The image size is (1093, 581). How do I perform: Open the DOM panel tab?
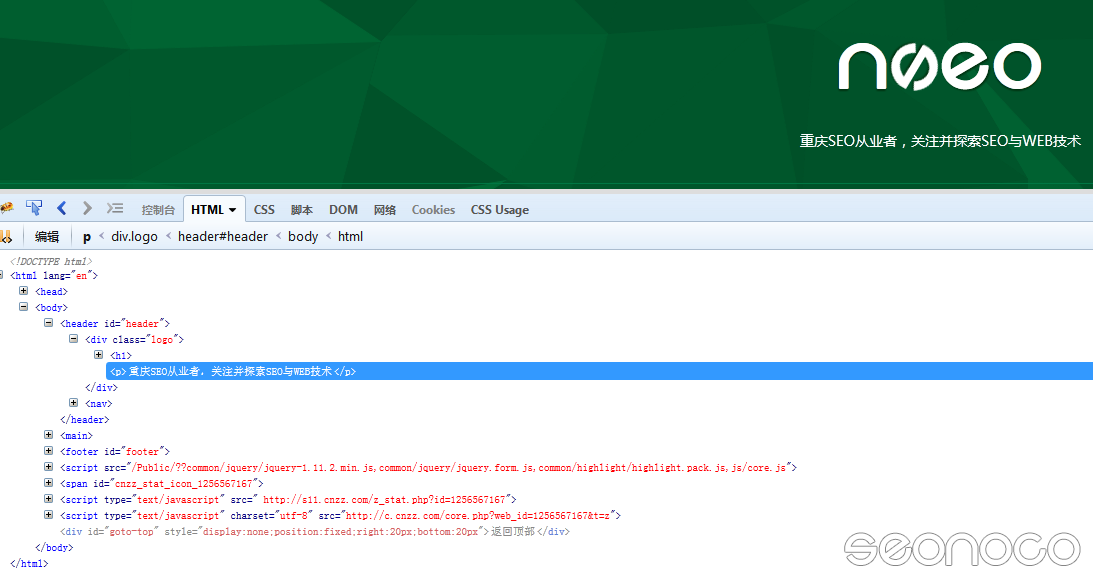343,210
